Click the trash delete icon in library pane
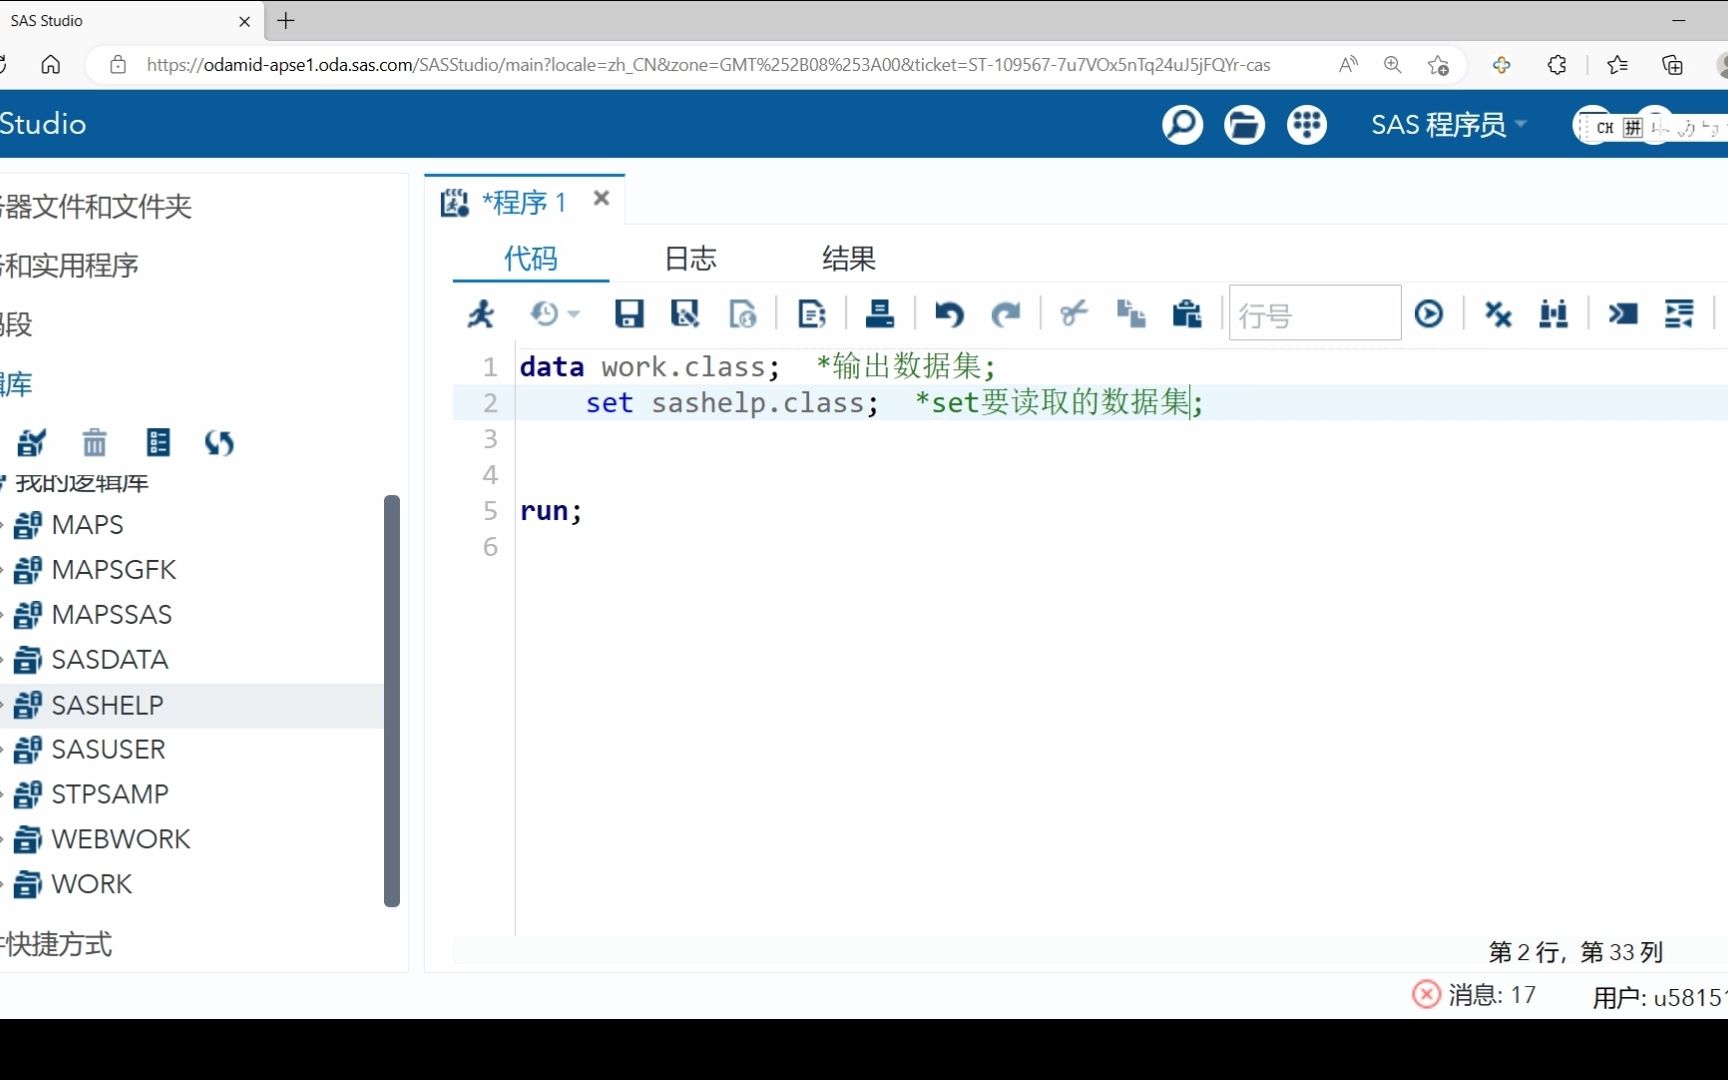Viewport: 1728px width, 1080px height. [x=94, y=442]
